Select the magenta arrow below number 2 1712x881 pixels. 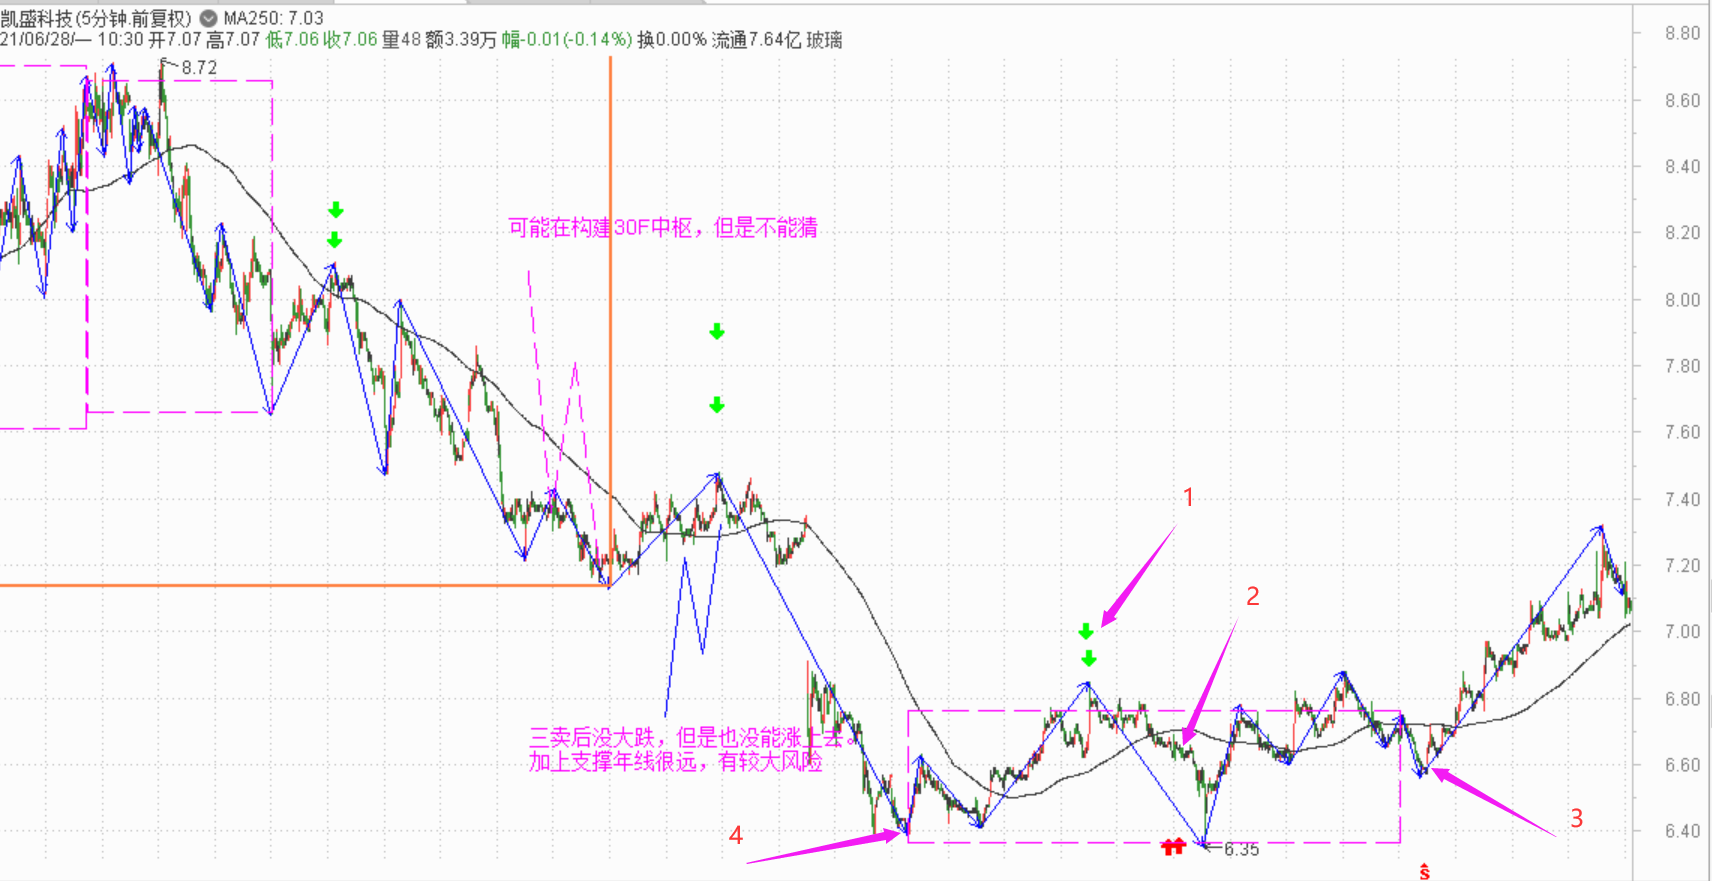[1210, 682]
